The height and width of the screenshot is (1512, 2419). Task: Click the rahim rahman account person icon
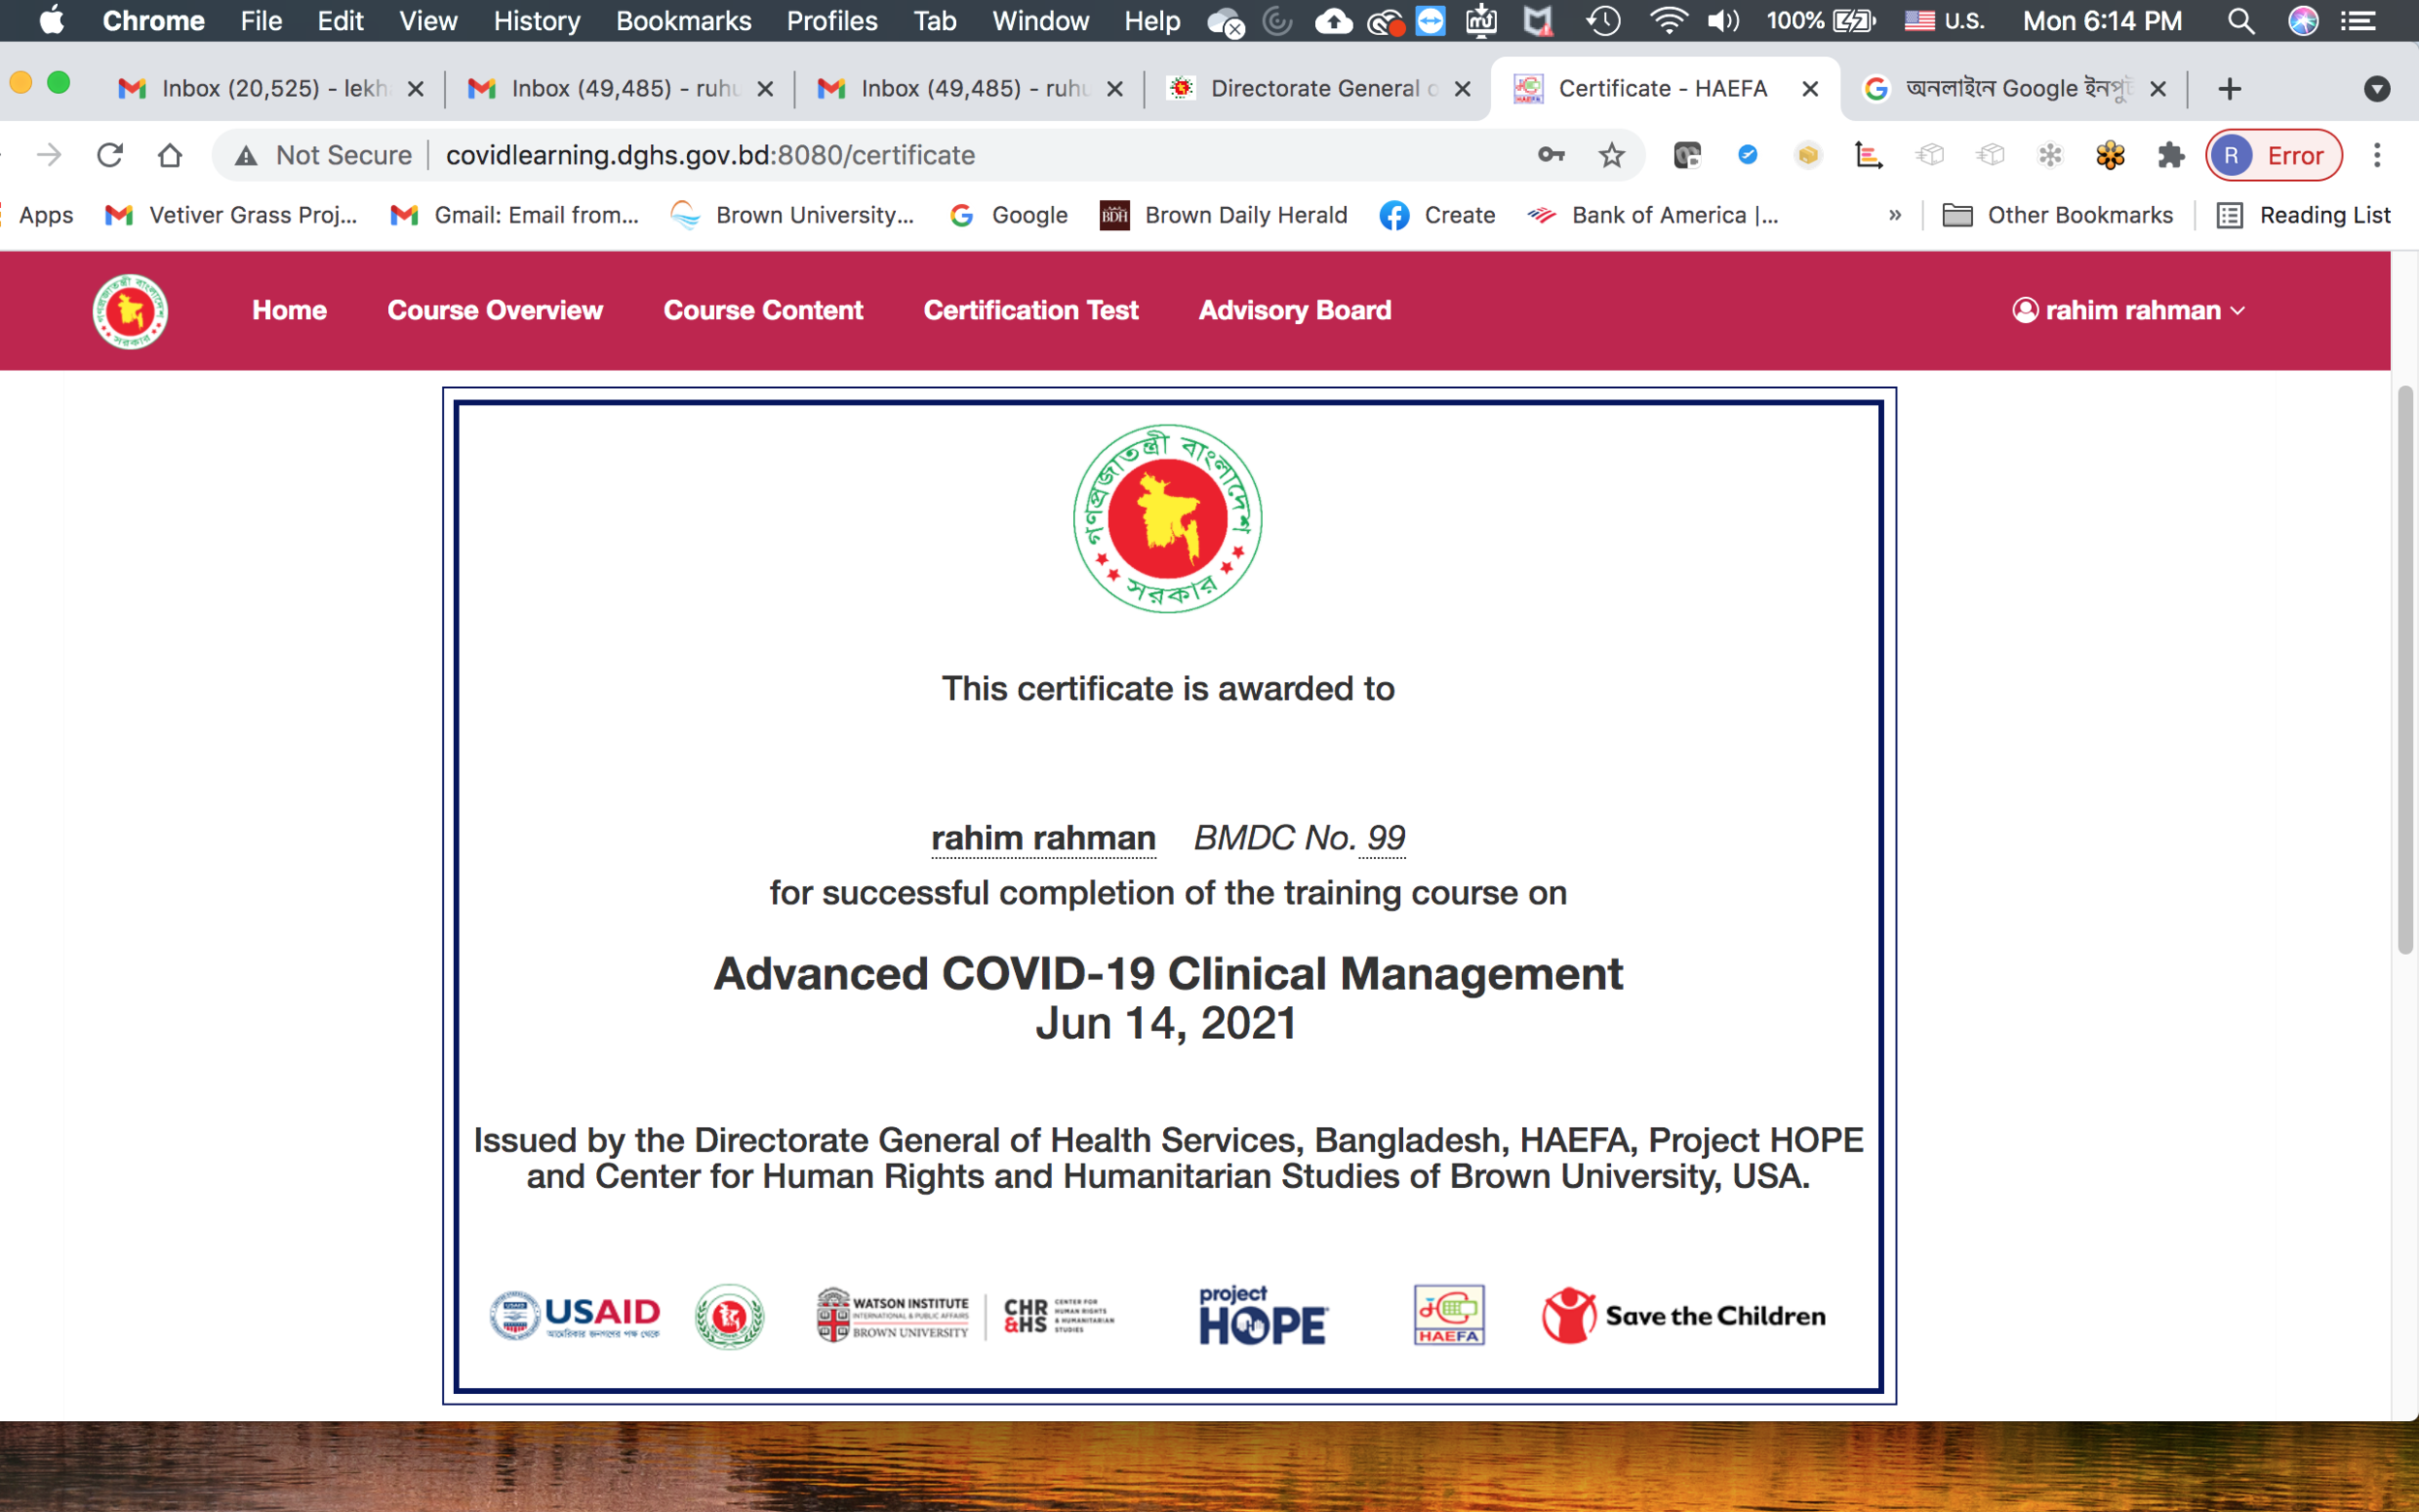[x=2026, y=310]
